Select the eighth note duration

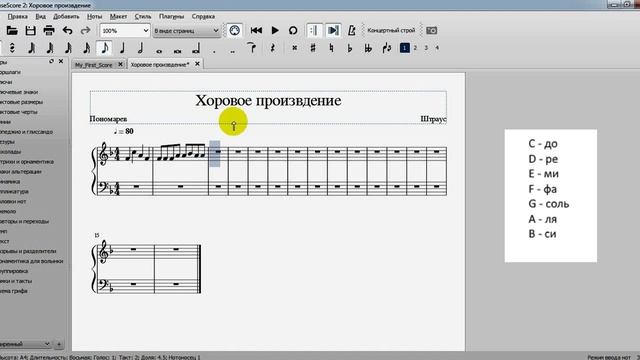(104, 48)
